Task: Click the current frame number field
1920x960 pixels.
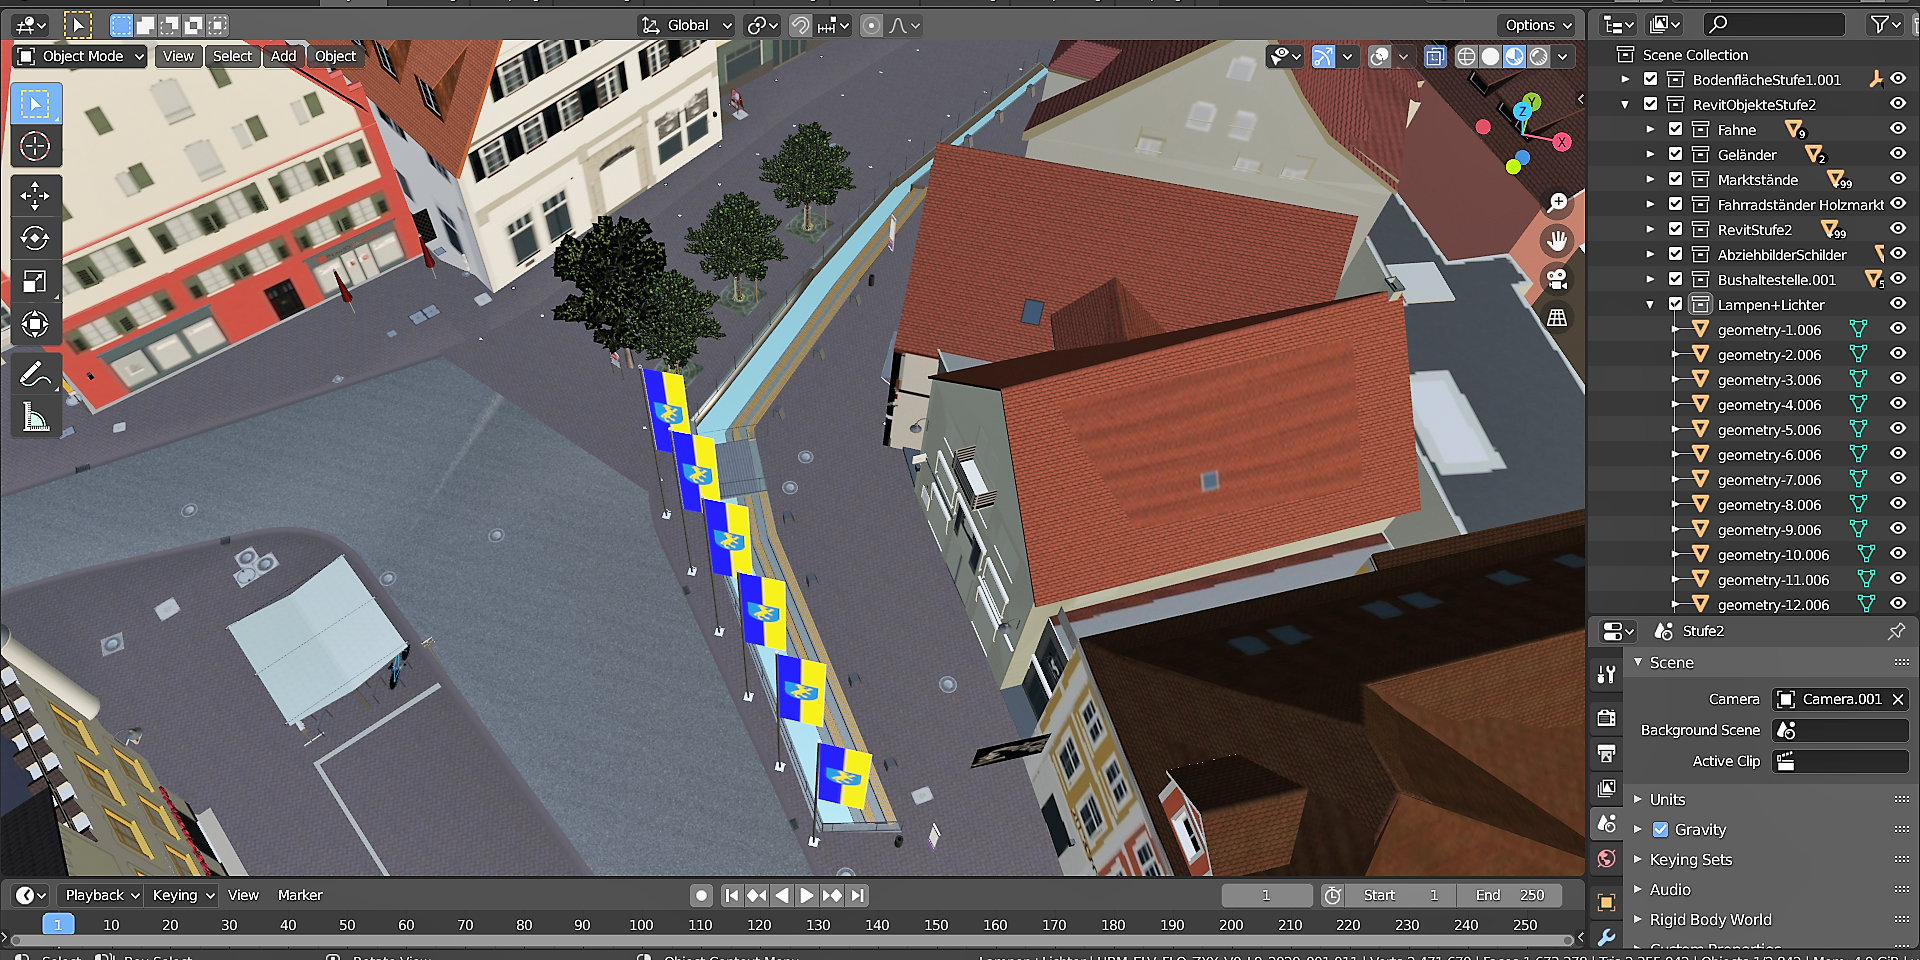Action: pyautogui.click(x=1266, y=895)
